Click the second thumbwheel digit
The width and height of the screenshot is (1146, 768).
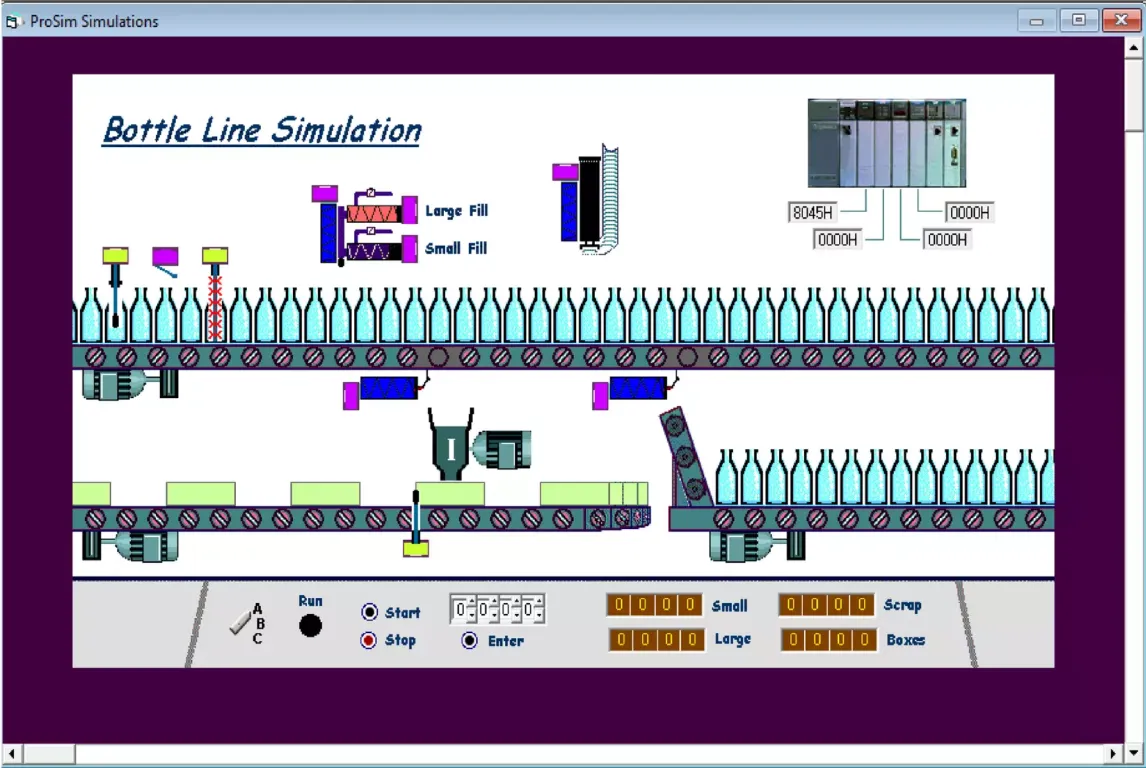pos(486,609)
